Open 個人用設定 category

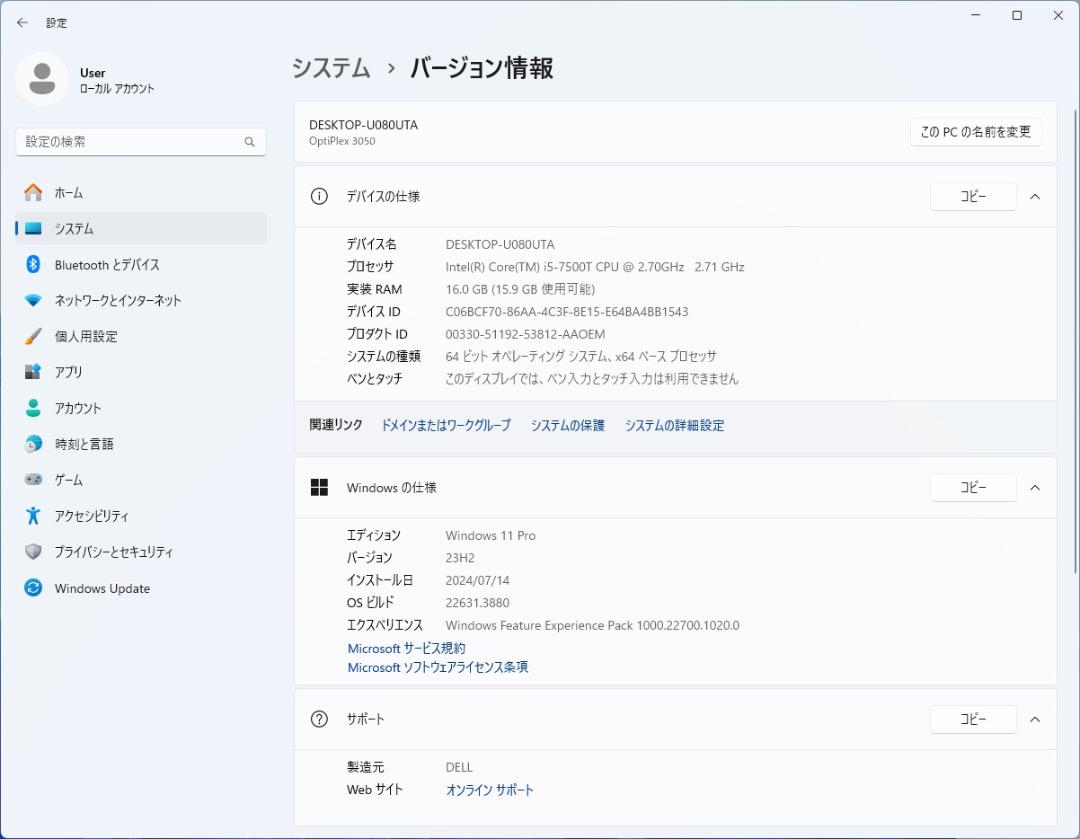(141, 336)
